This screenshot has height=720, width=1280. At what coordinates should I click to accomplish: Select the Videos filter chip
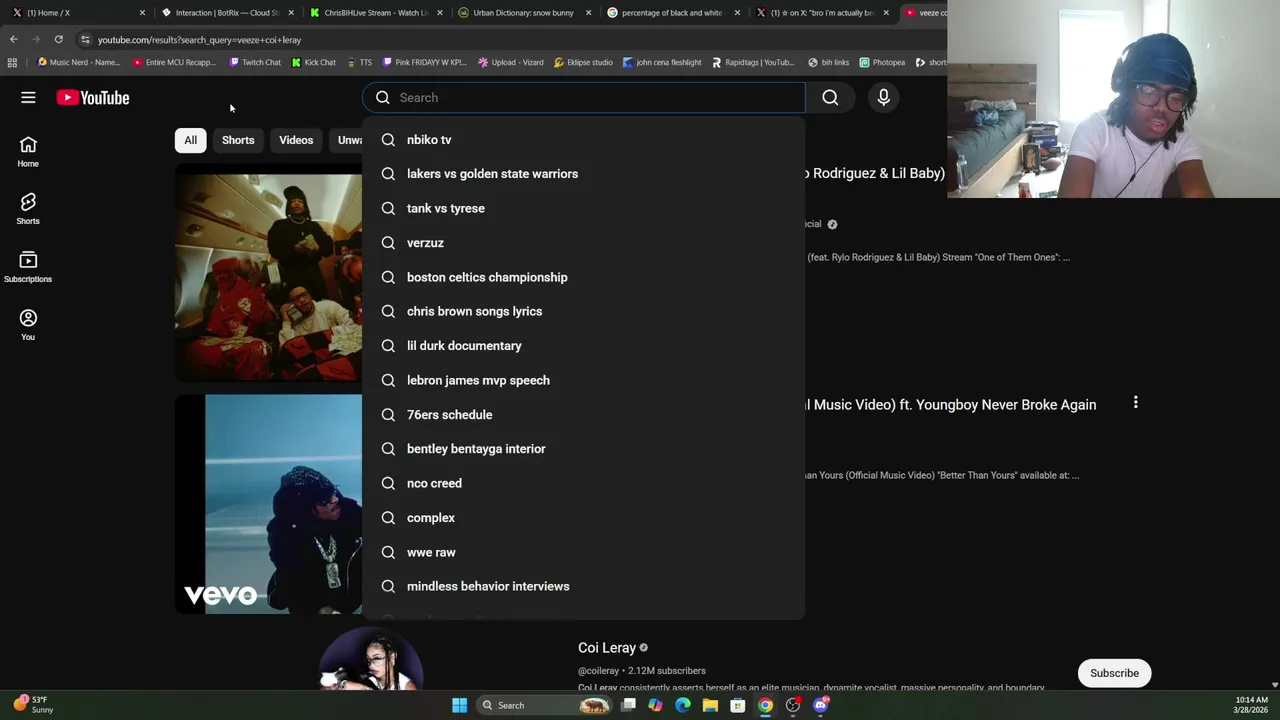click(296, 140)
